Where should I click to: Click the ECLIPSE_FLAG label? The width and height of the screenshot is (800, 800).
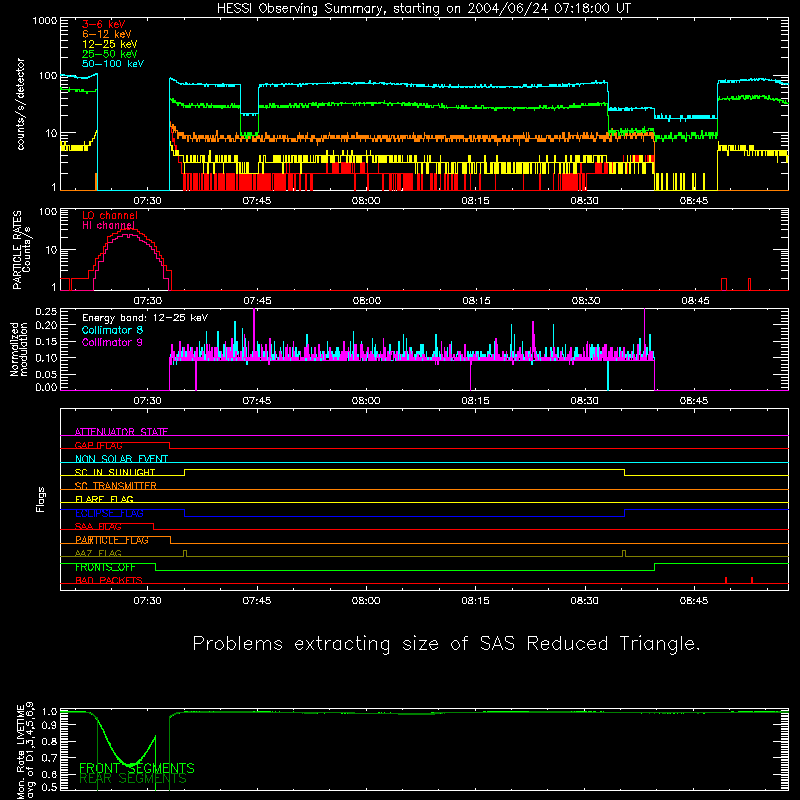pos(109,513)
